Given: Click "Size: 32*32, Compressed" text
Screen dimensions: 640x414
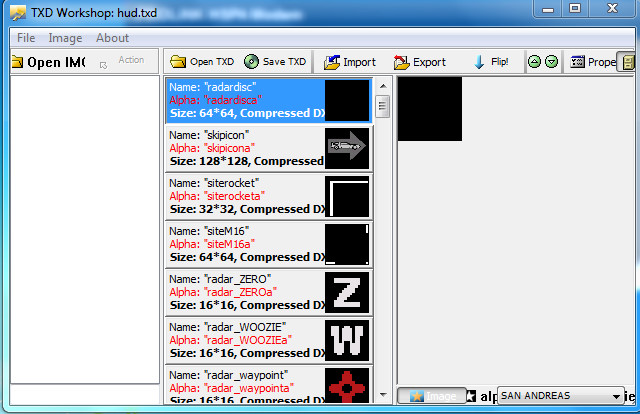Looking at the screenshot, I should [x=247, y=209].
